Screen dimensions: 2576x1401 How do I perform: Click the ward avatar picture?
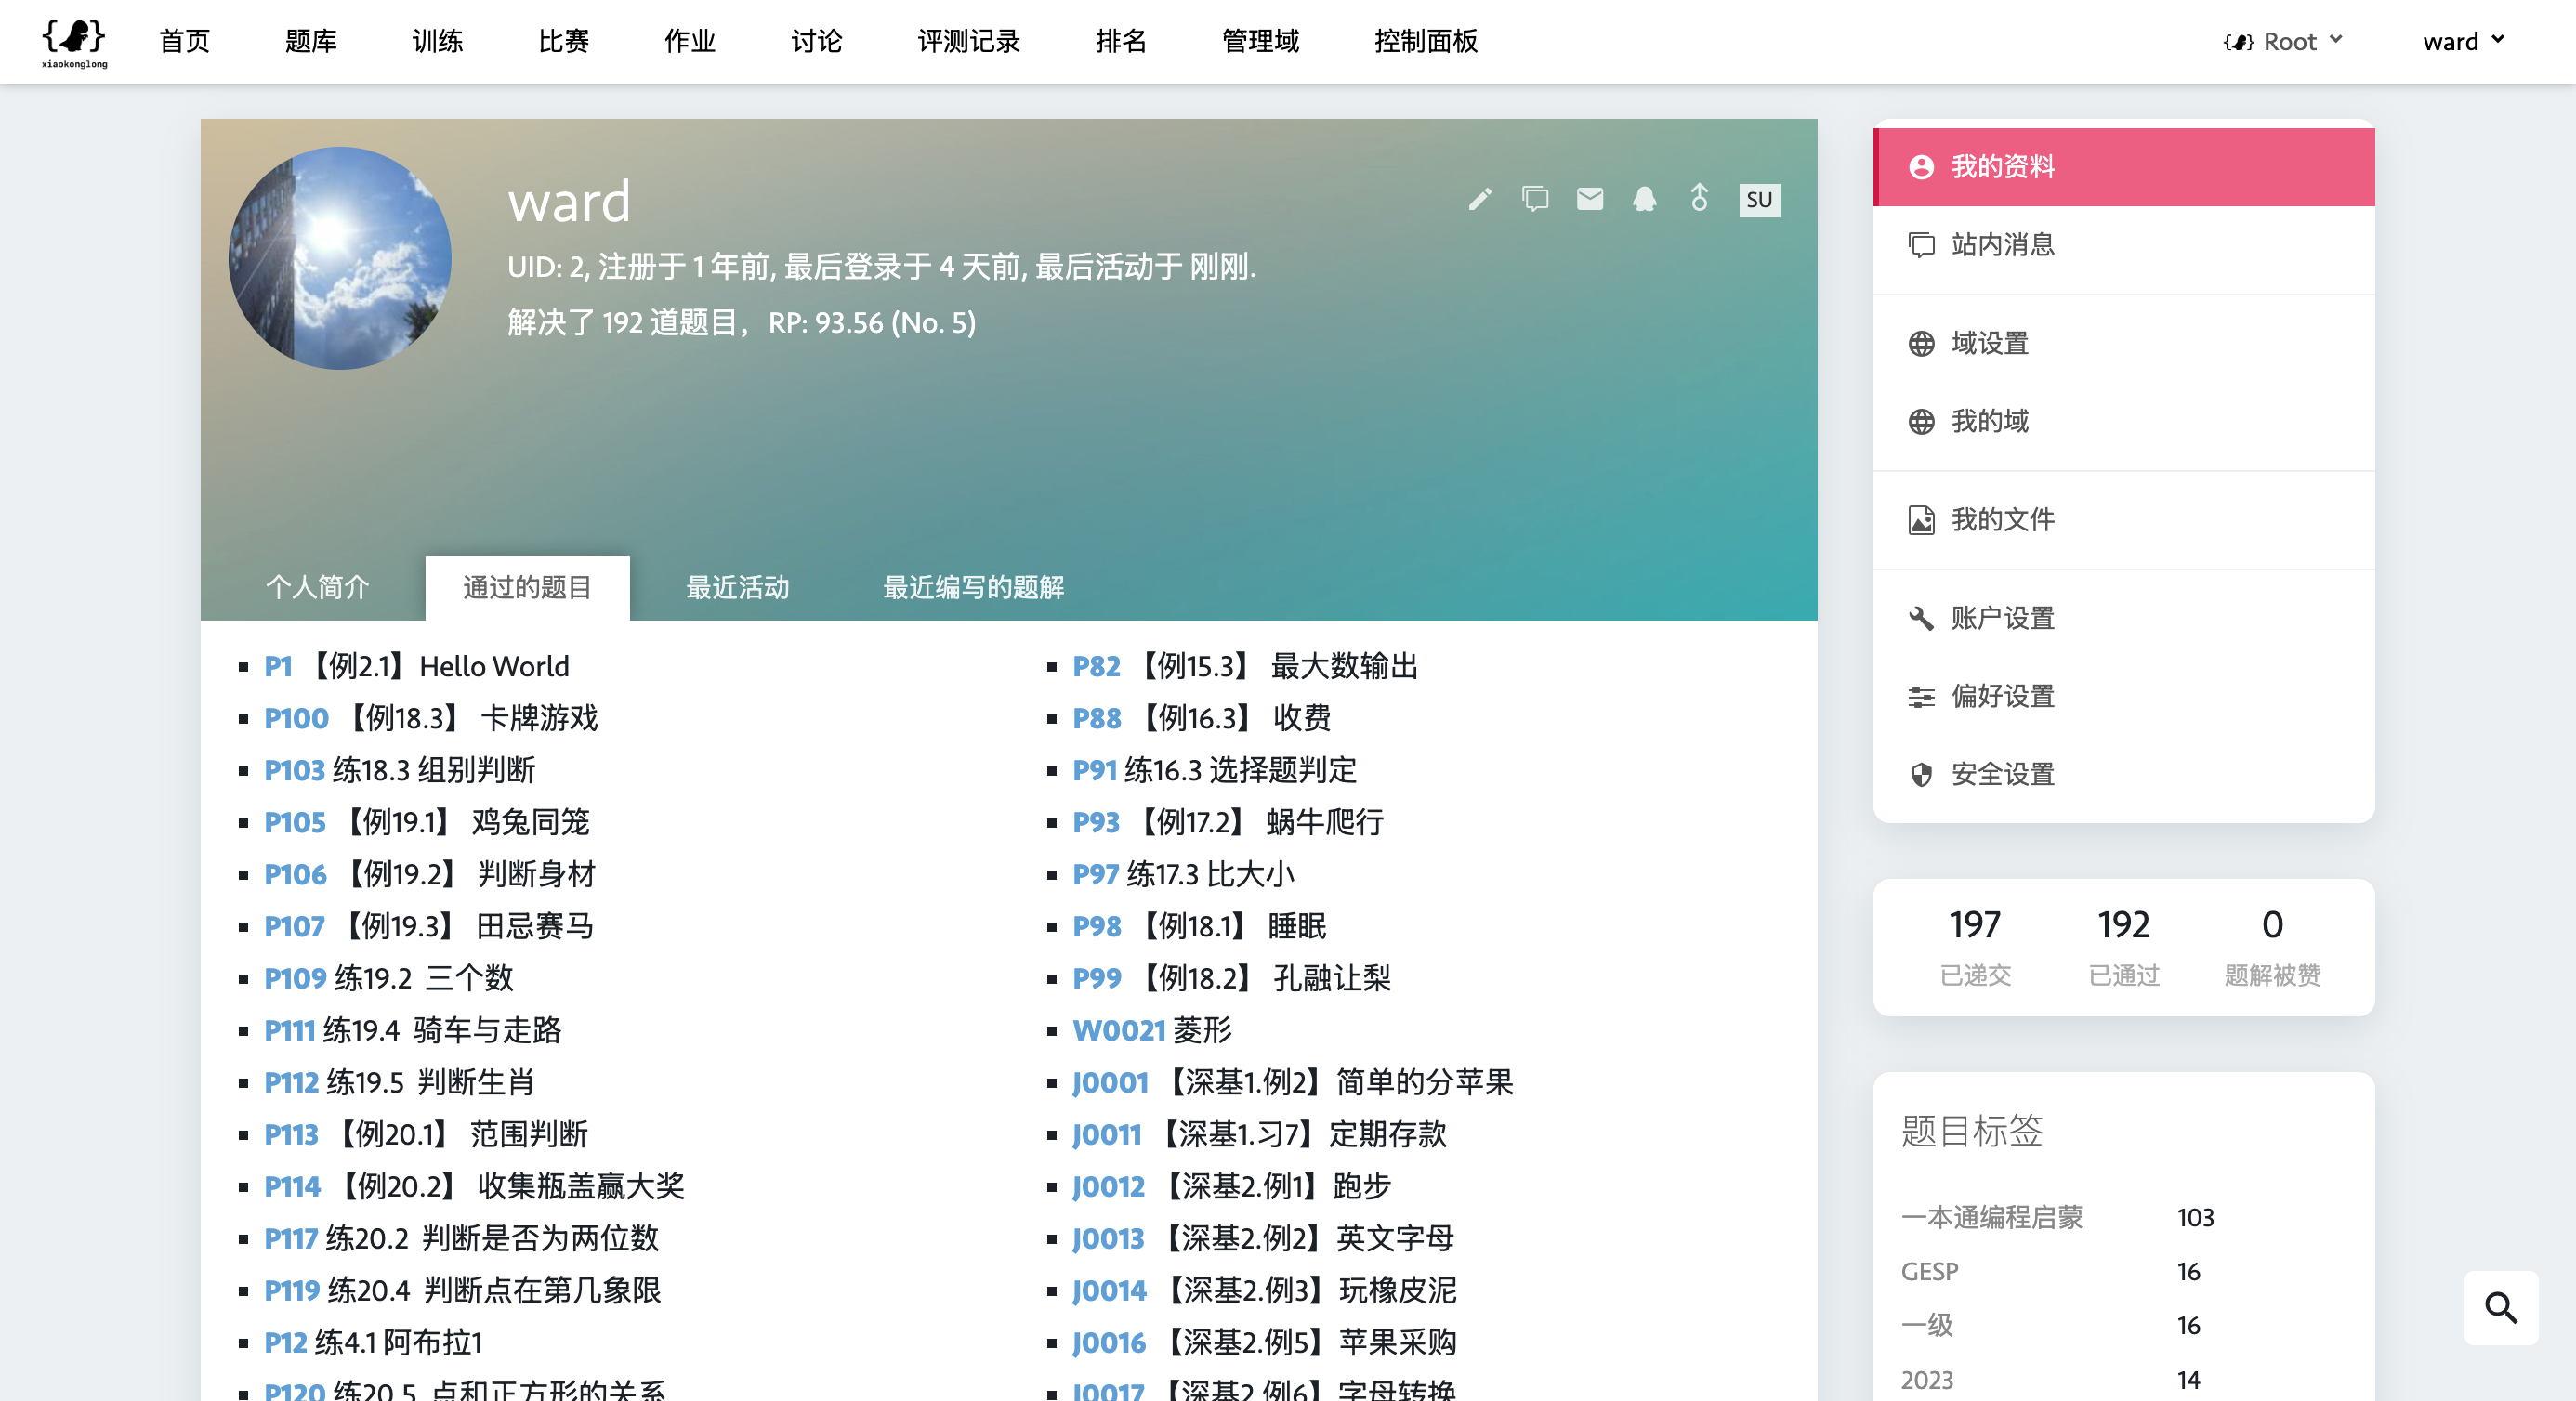click(340, 258)
